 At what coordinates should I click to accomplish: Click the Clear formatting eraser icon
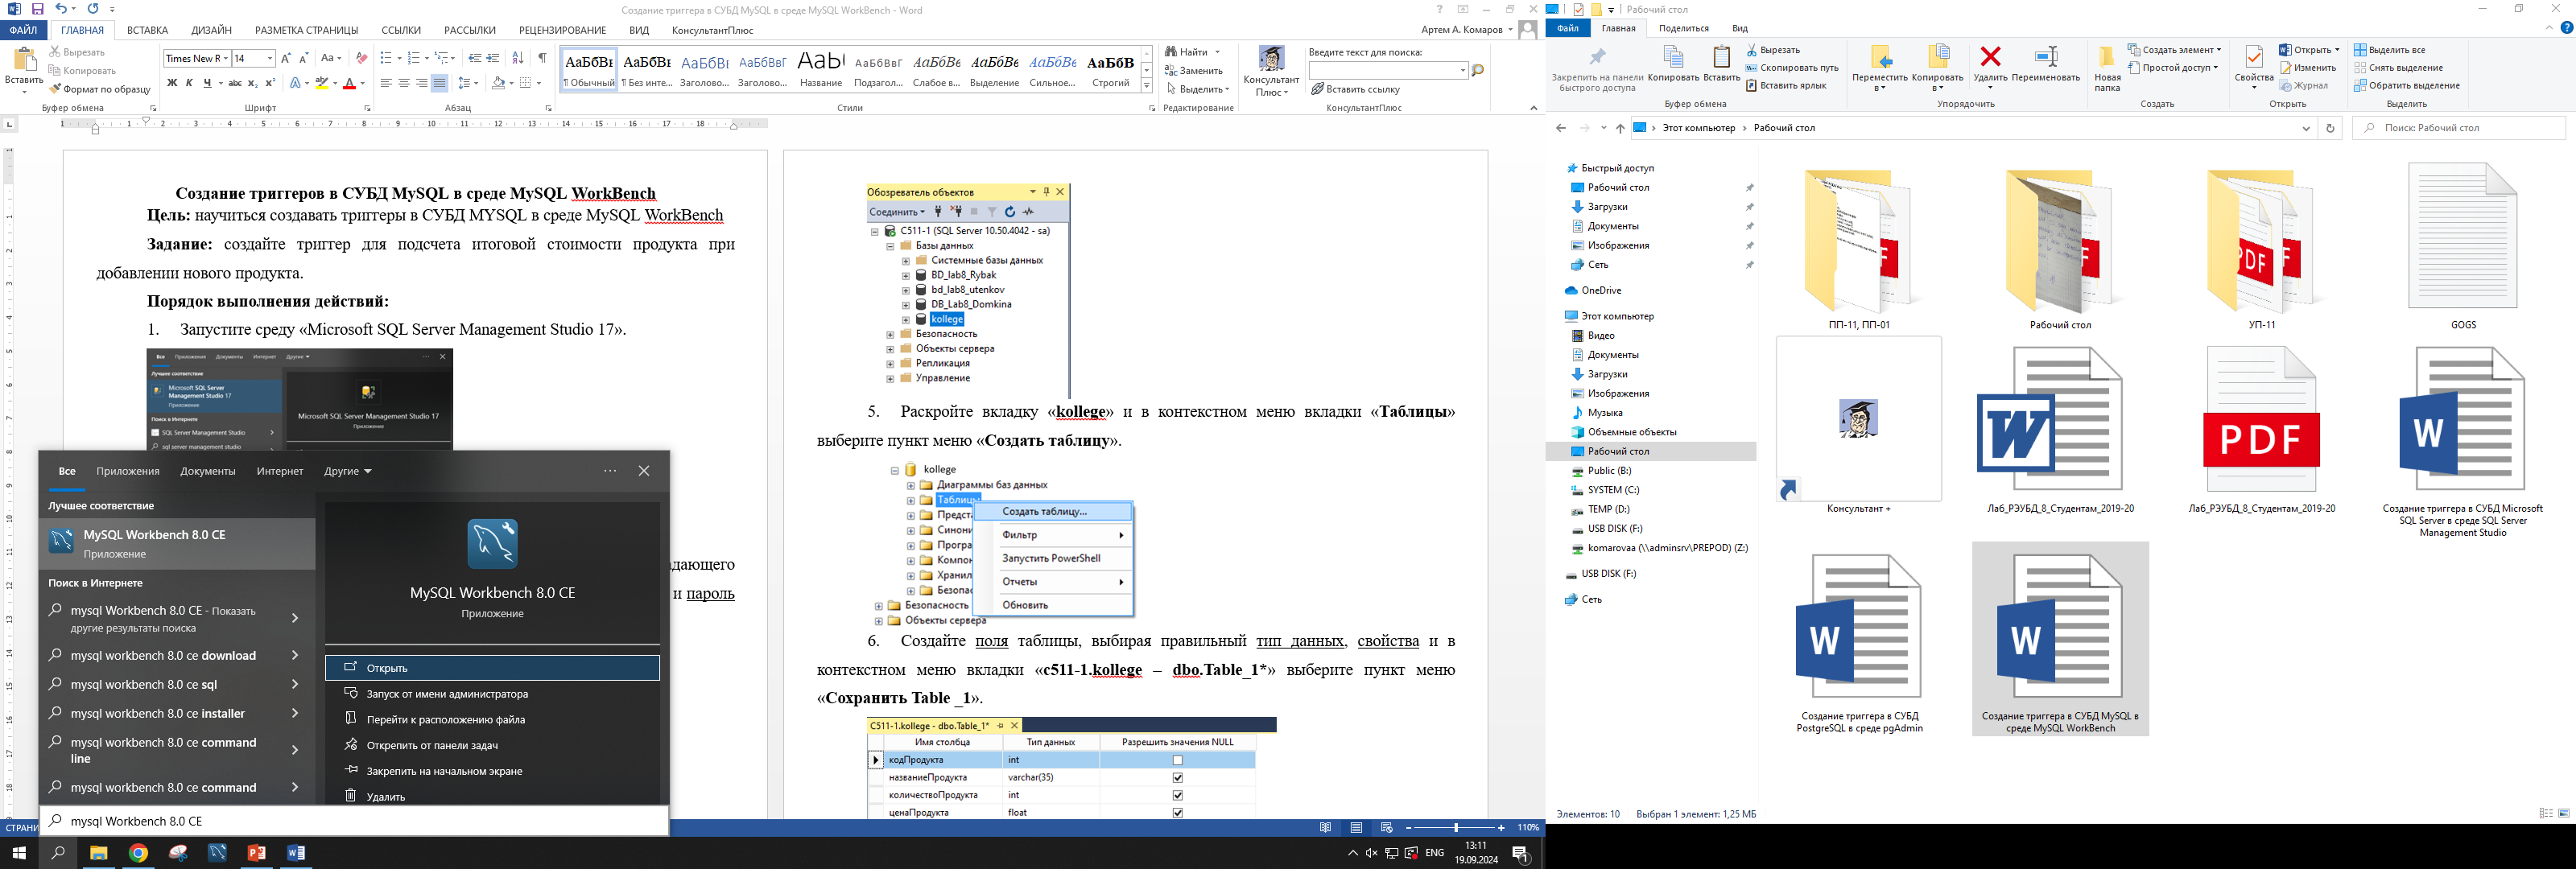click(x=361, y=58)
